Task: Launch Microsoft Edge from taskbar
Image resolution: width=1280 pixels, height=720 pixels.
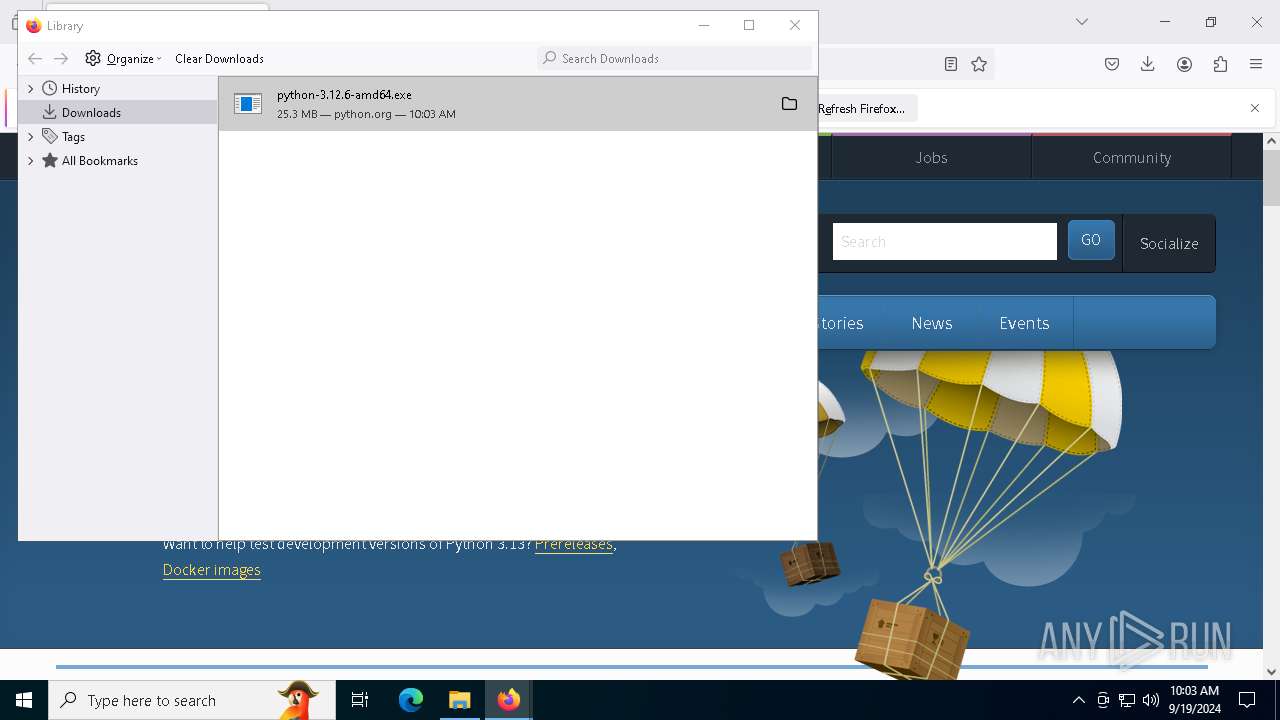Action: (411, 700)
